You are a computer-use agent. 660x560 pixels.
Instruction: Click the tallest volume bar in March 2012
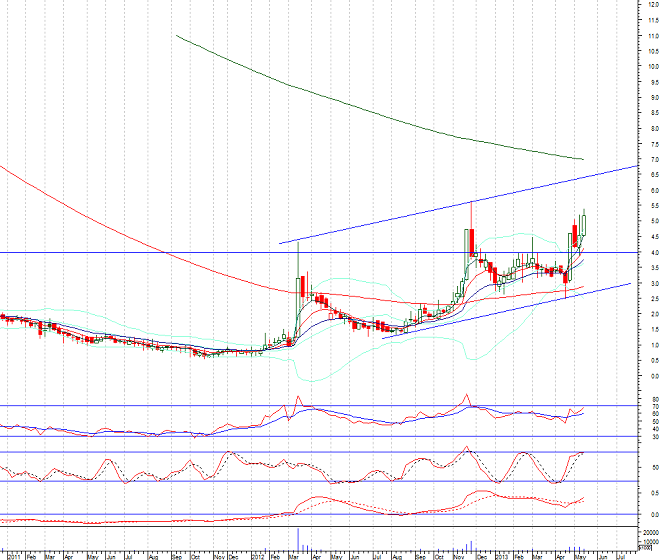[x=298, y=538]
